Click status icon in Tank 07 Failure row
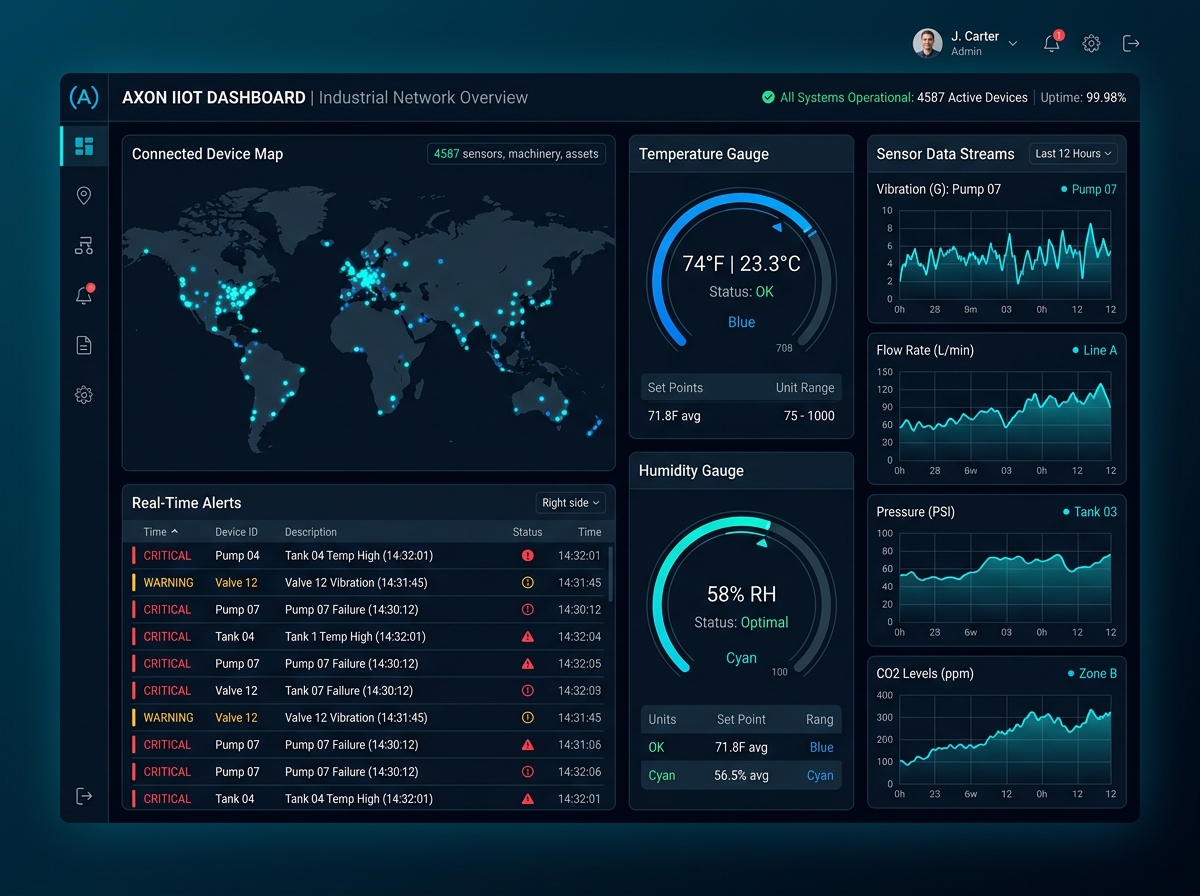The height and width of the screenshot is (896, 1200). 528,691
